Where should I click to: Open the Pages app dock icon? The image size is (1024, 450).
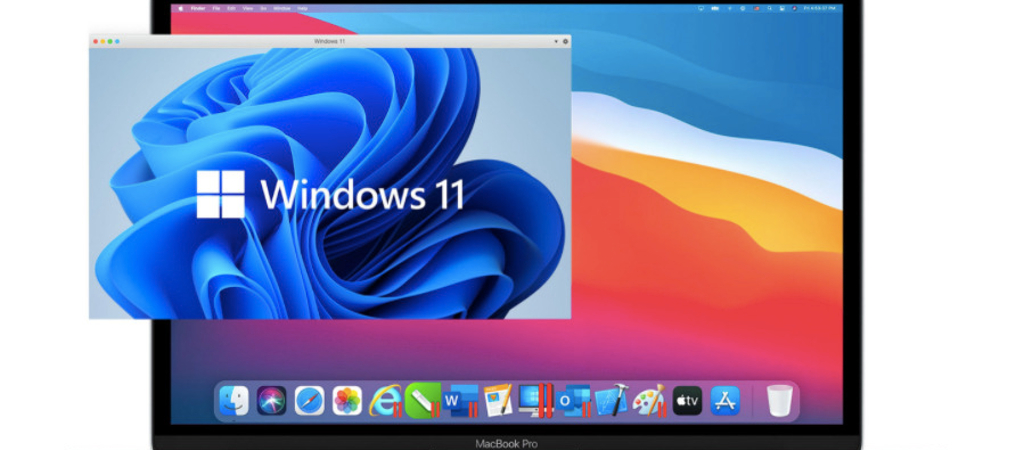[497, 401]
